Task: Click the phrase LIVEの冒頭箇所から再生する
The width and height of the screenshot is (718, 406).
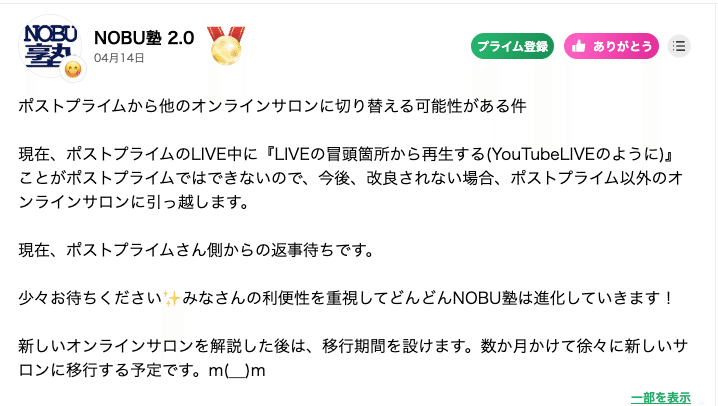Action: coord(380,154)
